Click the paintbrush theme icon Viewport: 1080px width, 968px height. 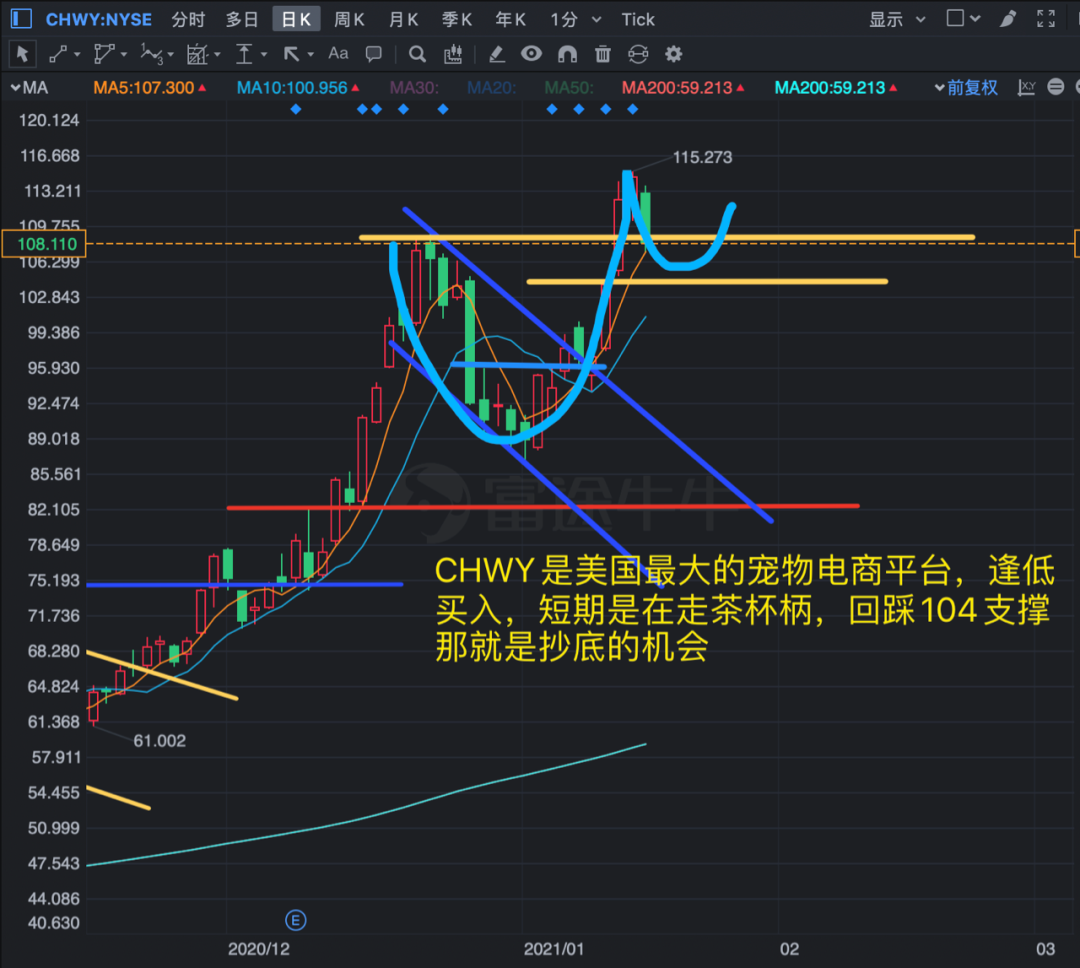coord(1008,19)
